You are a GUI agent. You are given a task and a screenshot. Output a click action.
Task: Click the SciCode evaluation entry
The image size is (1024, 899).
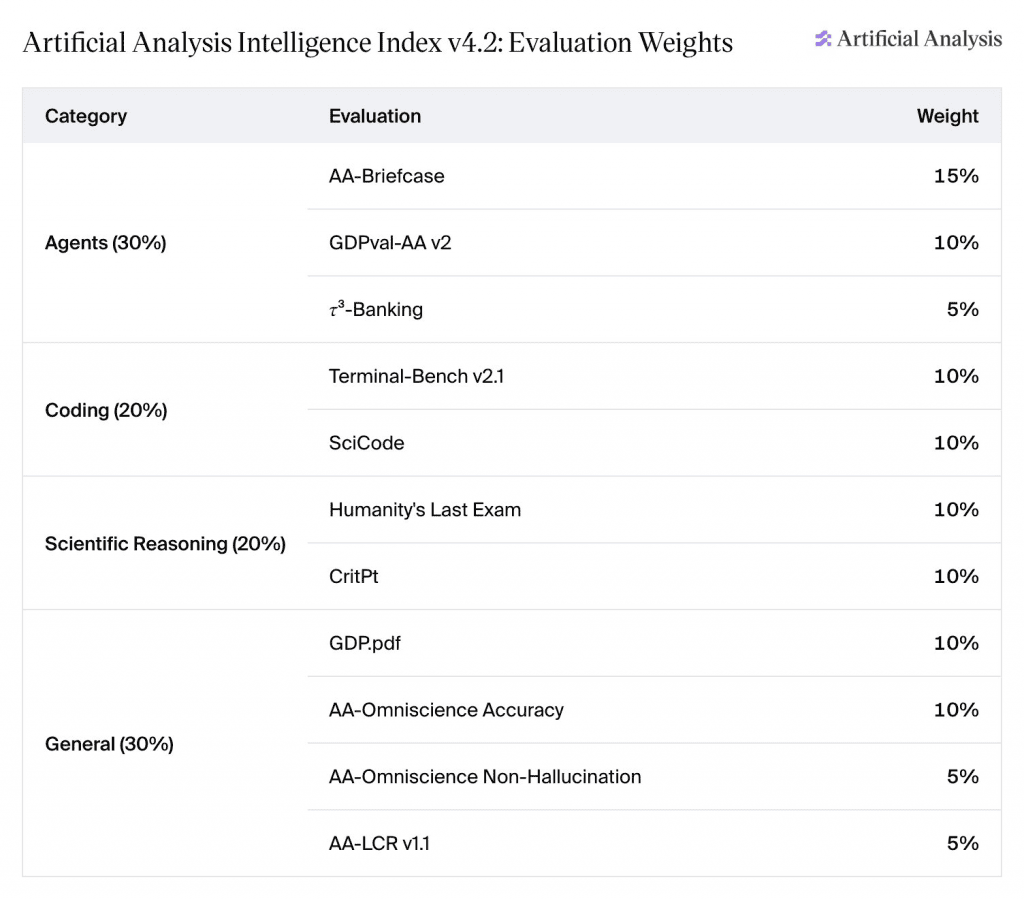pyautogui.click(x=366, y=443)
